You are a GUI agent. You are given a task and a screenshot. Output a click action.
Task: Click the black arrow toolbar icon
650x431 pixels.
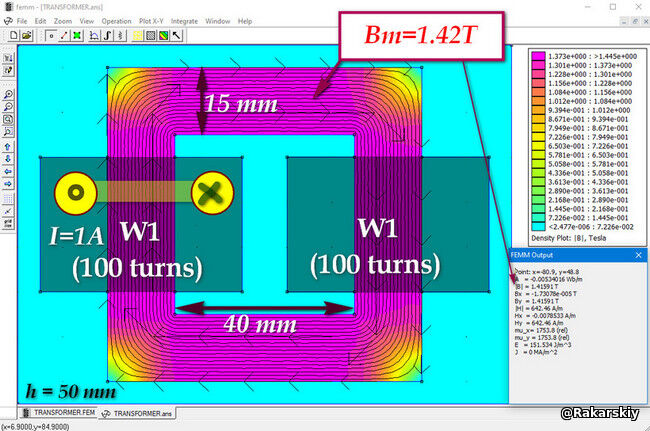(177, 36)
